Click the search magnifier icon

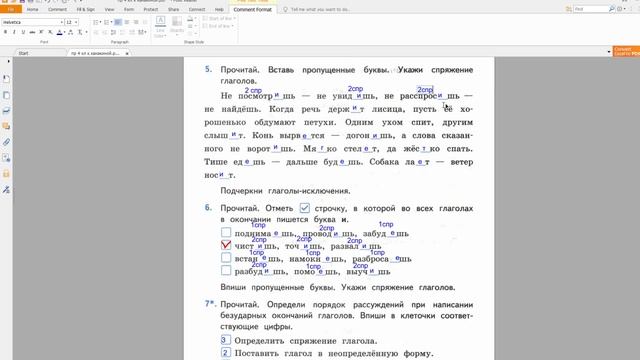click(x=611, y=9)
